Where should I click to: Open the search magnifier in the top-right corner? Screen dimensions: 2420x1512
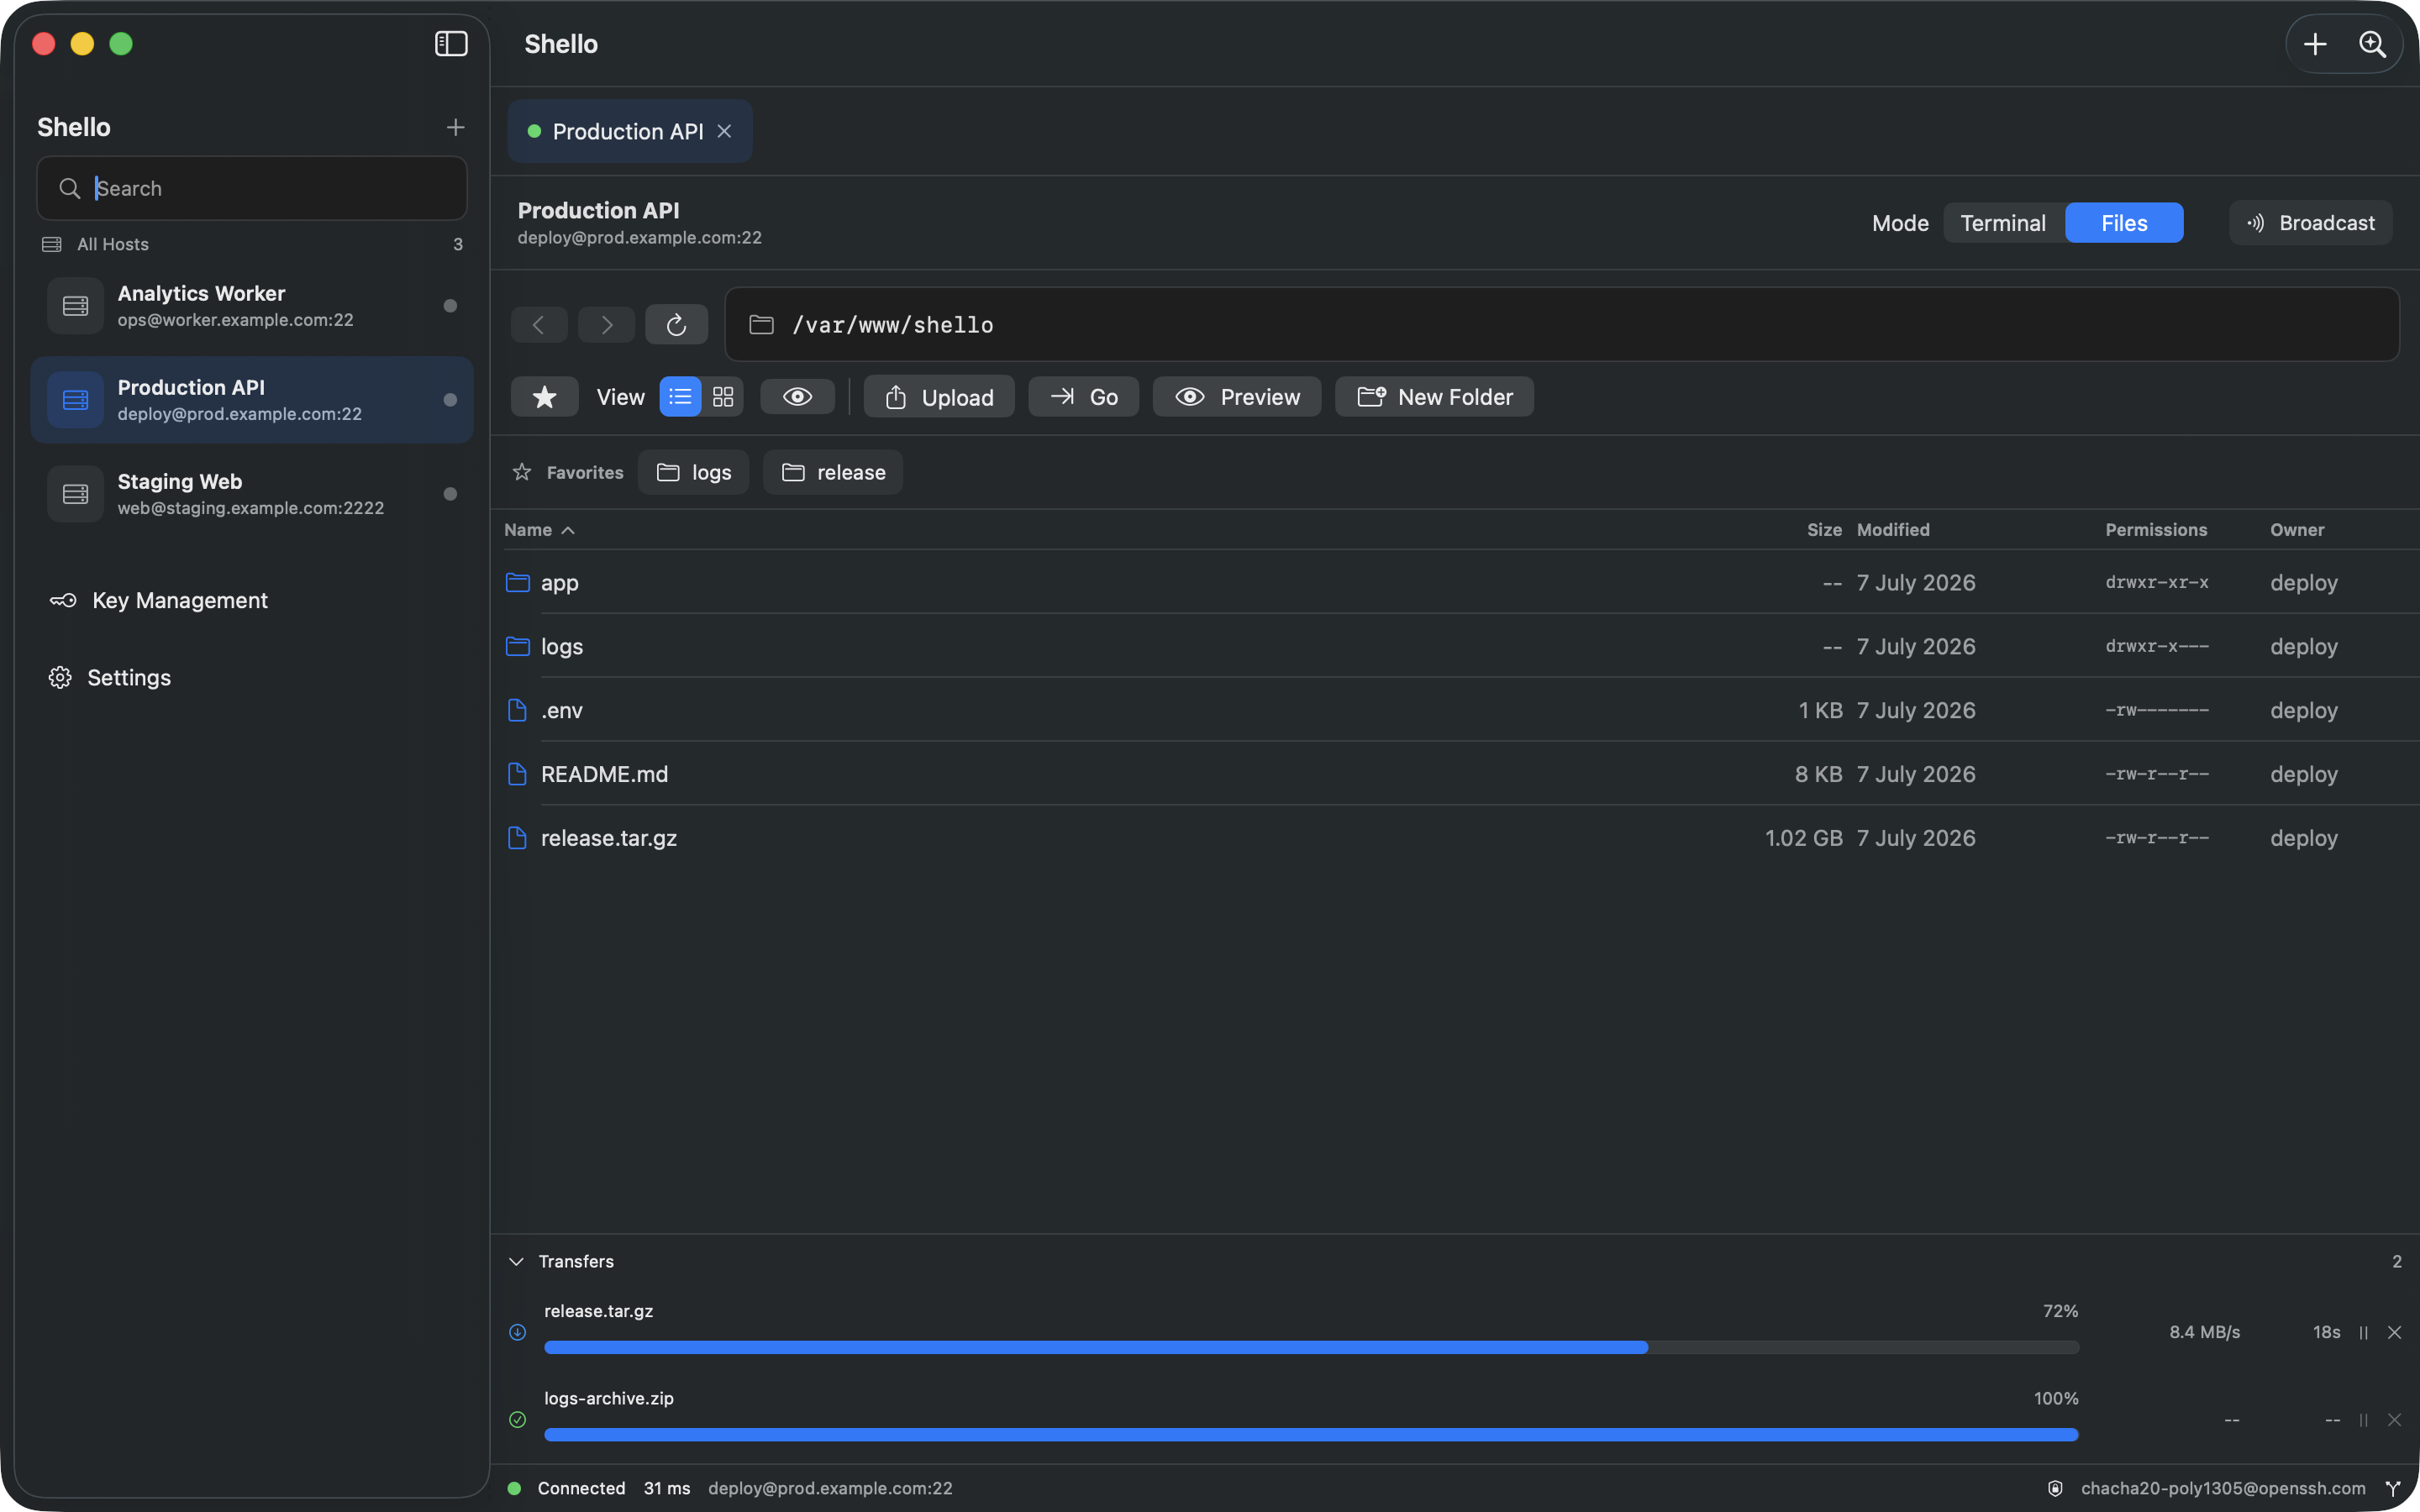point(2372,44)
